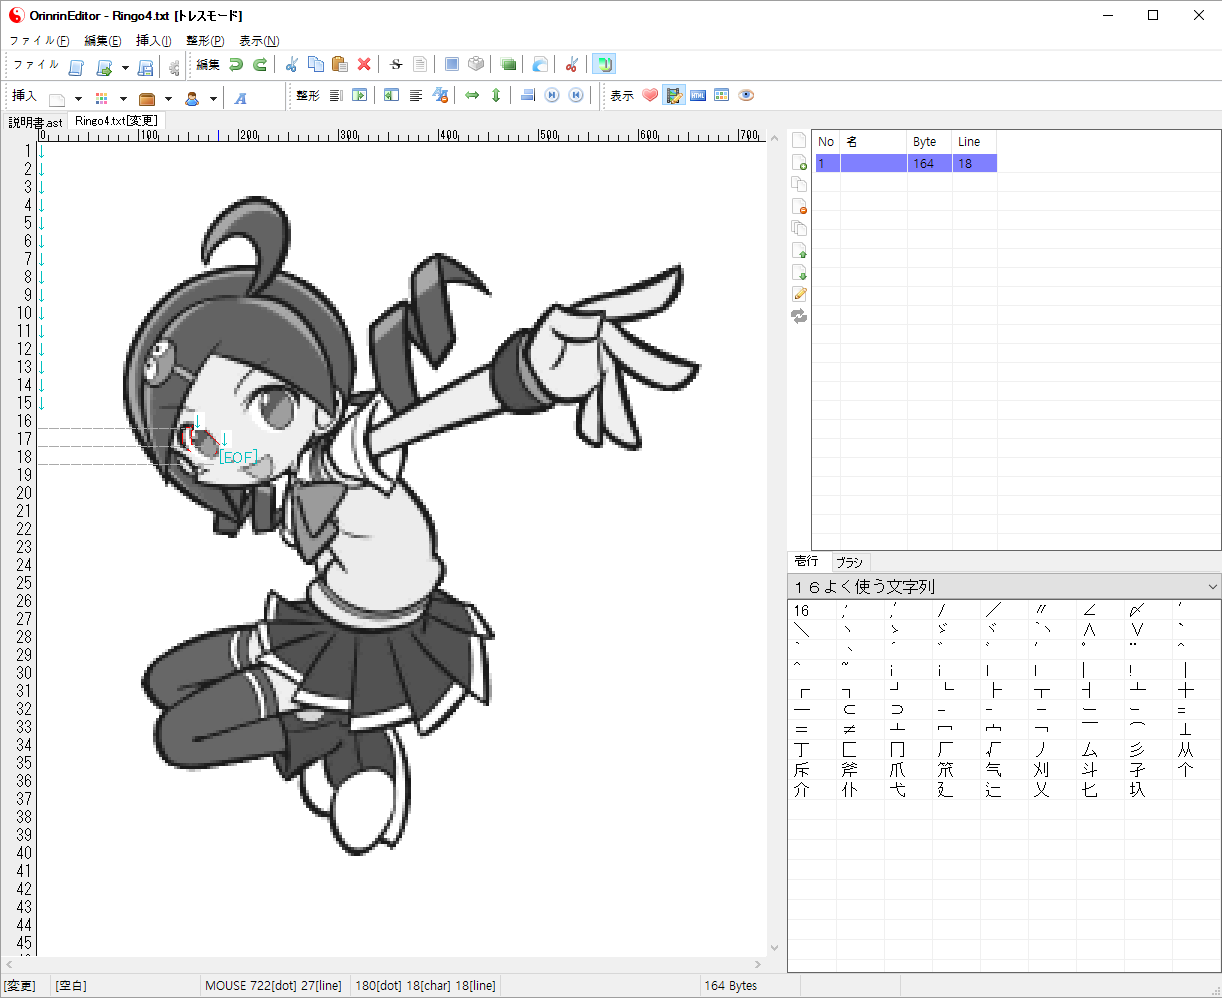Open the 整形(P) menu
The image size is (1222, 998).
205,41
